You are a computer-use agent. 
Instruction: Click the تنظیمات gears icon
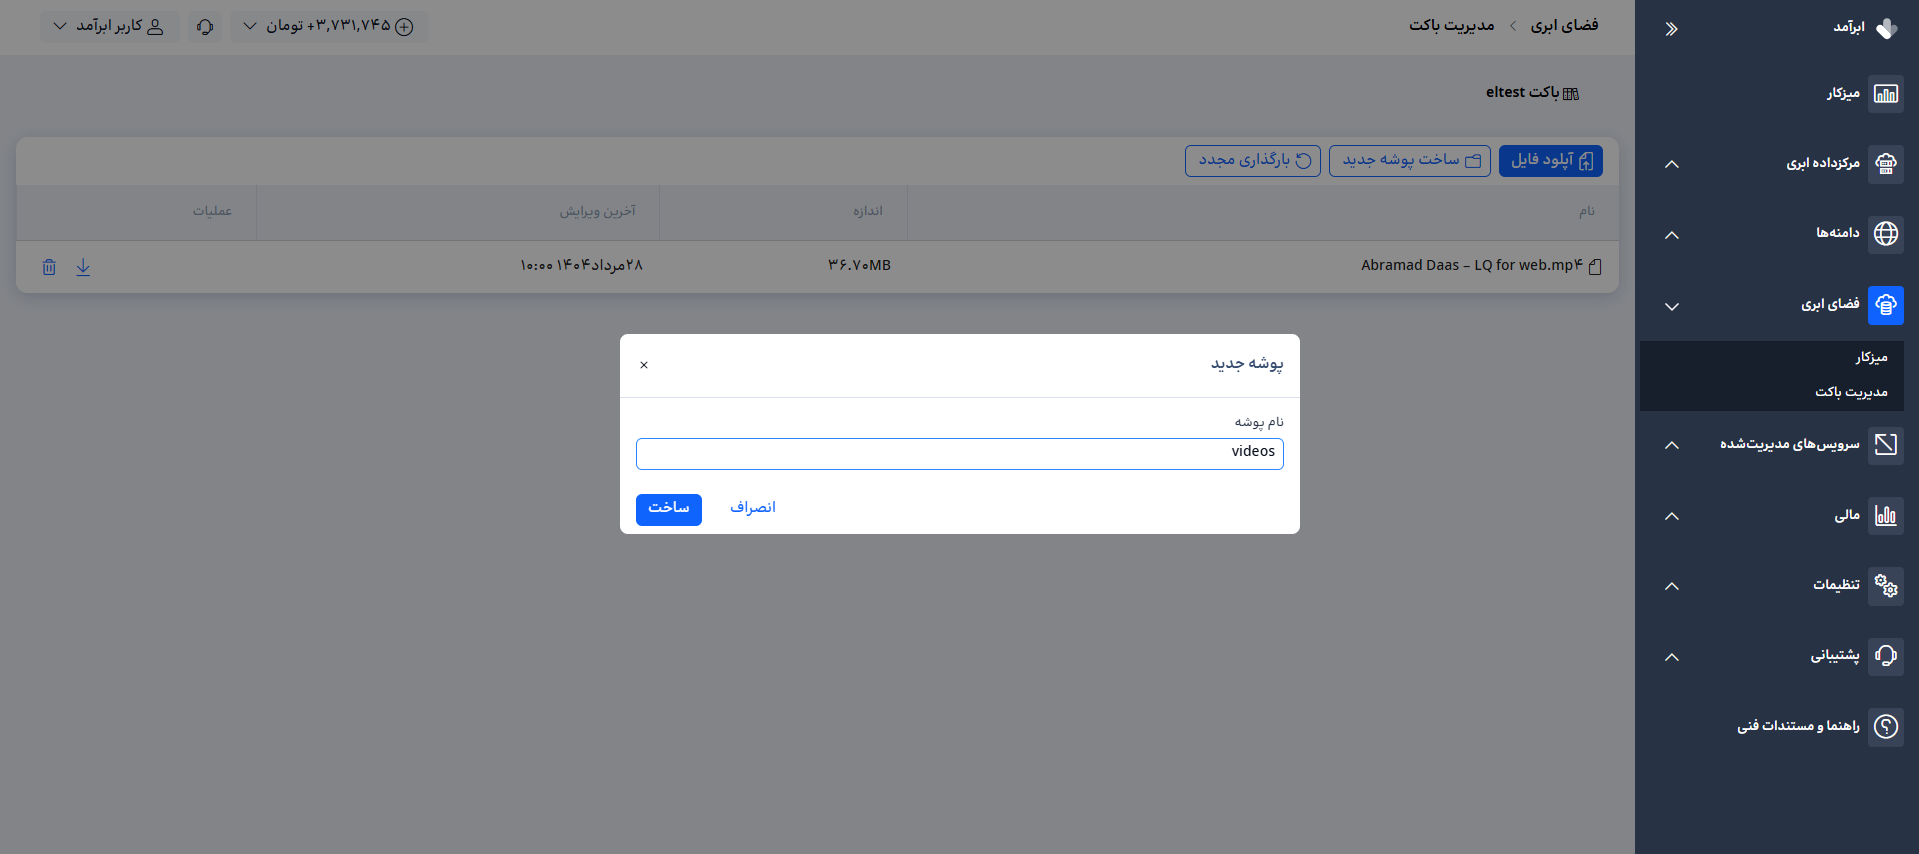[1886, 585]
